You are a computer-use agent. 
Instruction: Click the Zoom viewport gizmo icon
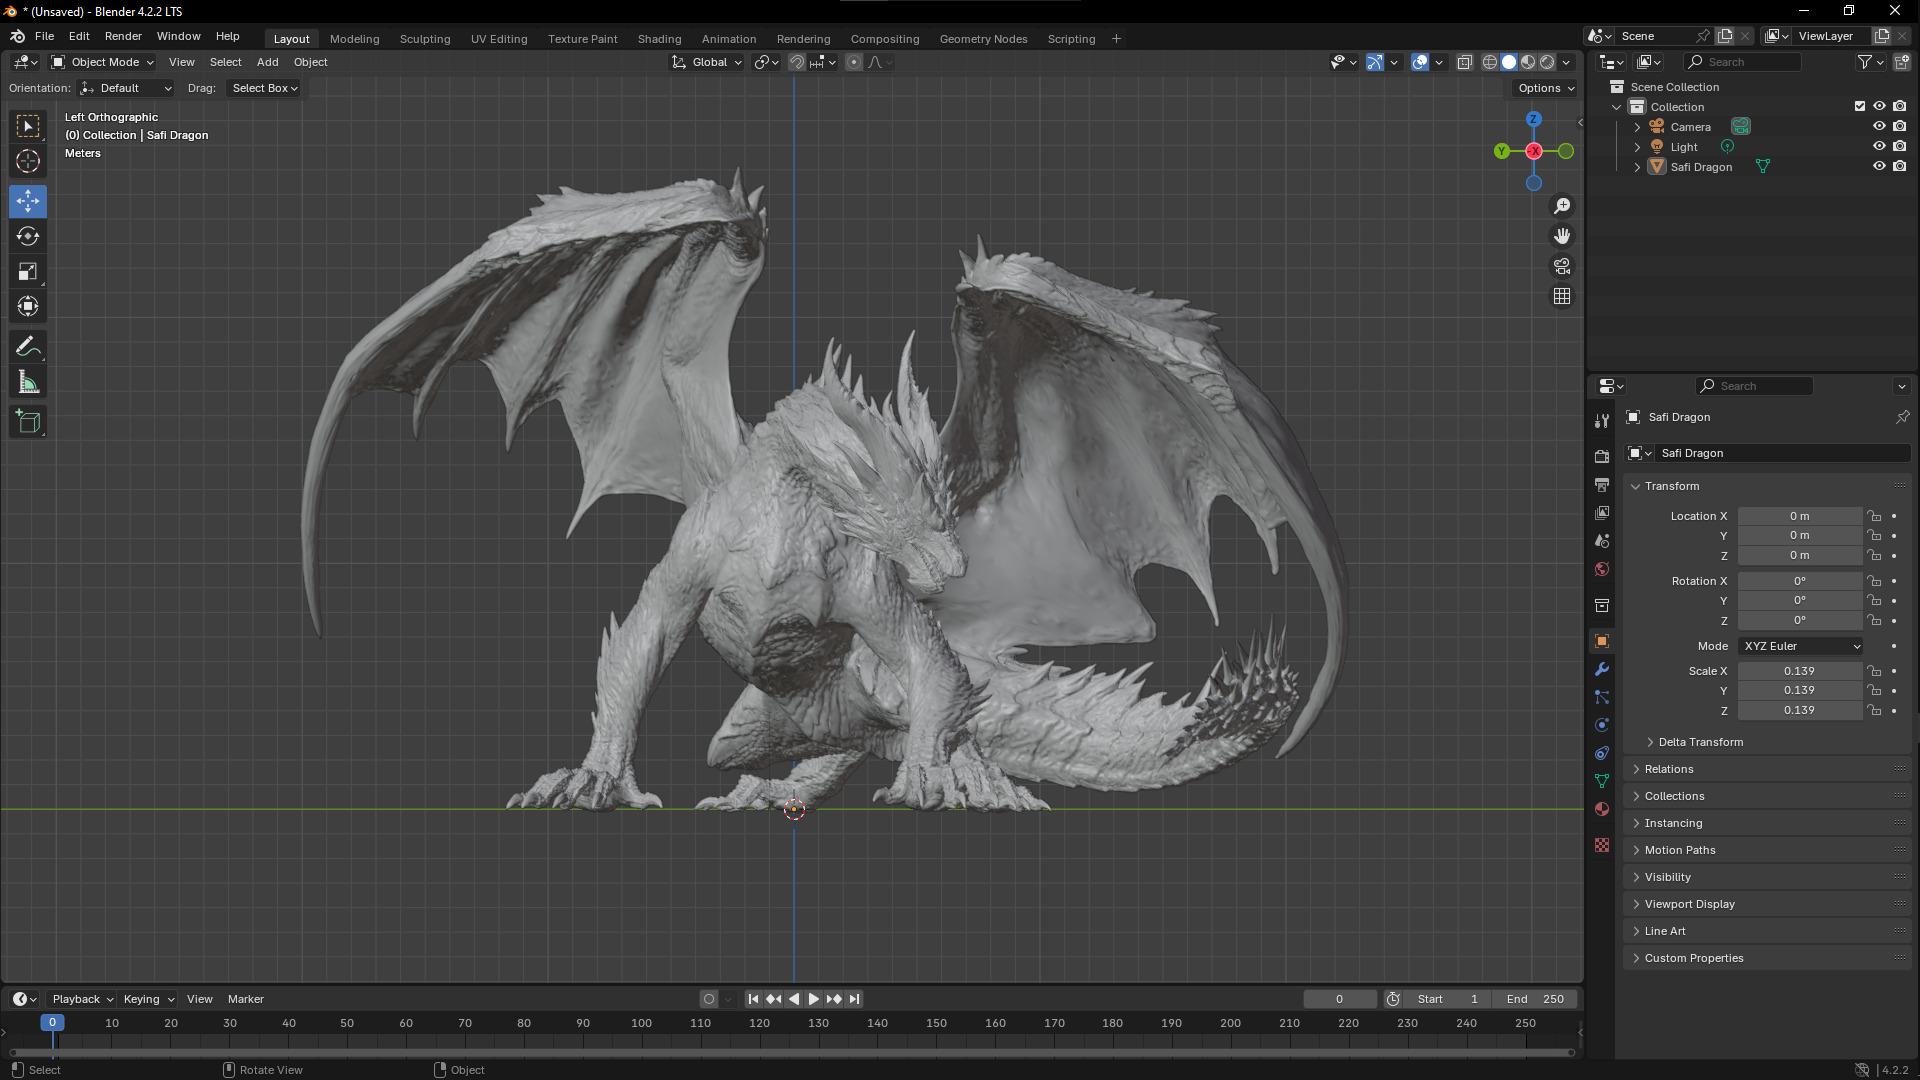click(1562, 206)
